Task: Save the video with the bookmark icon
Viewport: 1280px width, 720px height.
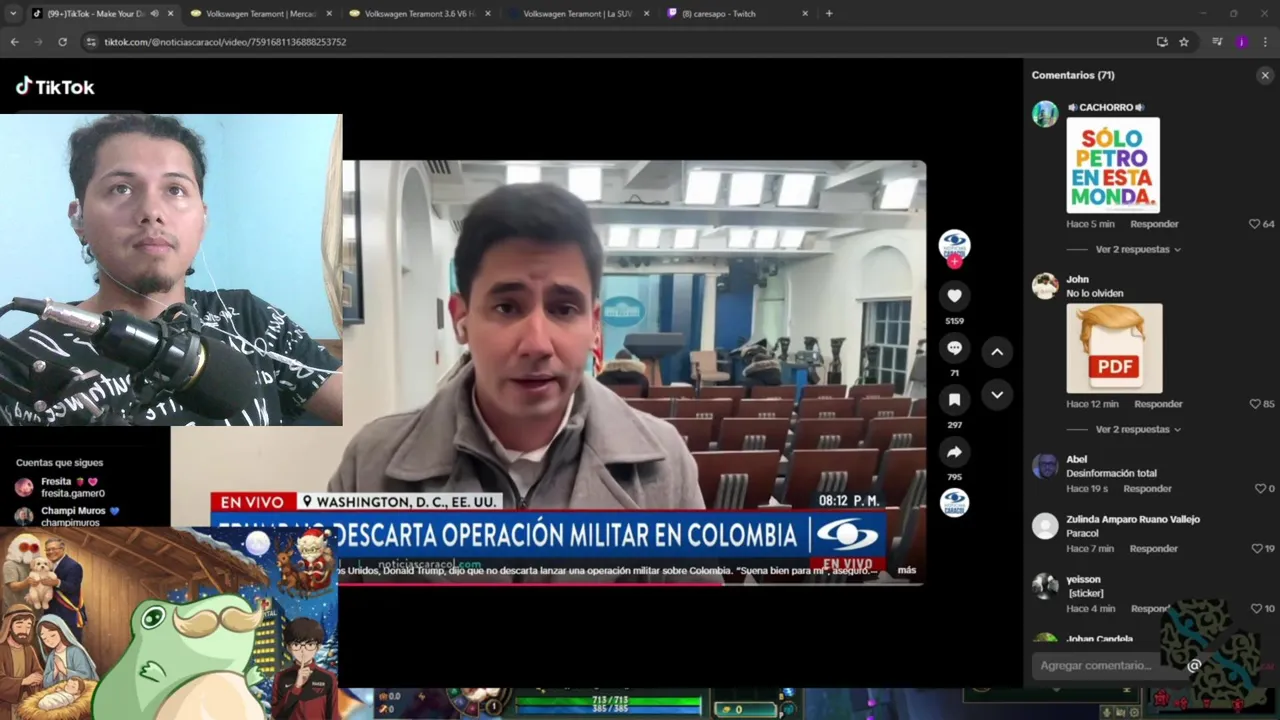Action: click(954, 400)
